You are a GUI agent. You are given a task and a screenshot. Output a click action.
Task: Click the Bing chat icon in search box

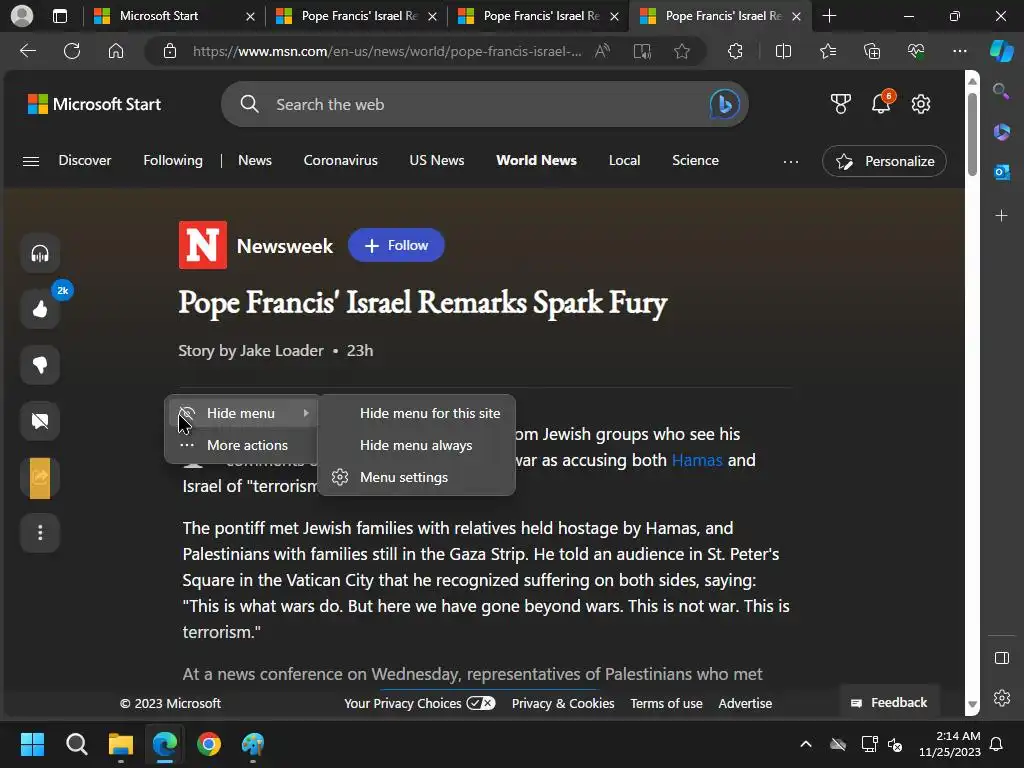[724, 104]
